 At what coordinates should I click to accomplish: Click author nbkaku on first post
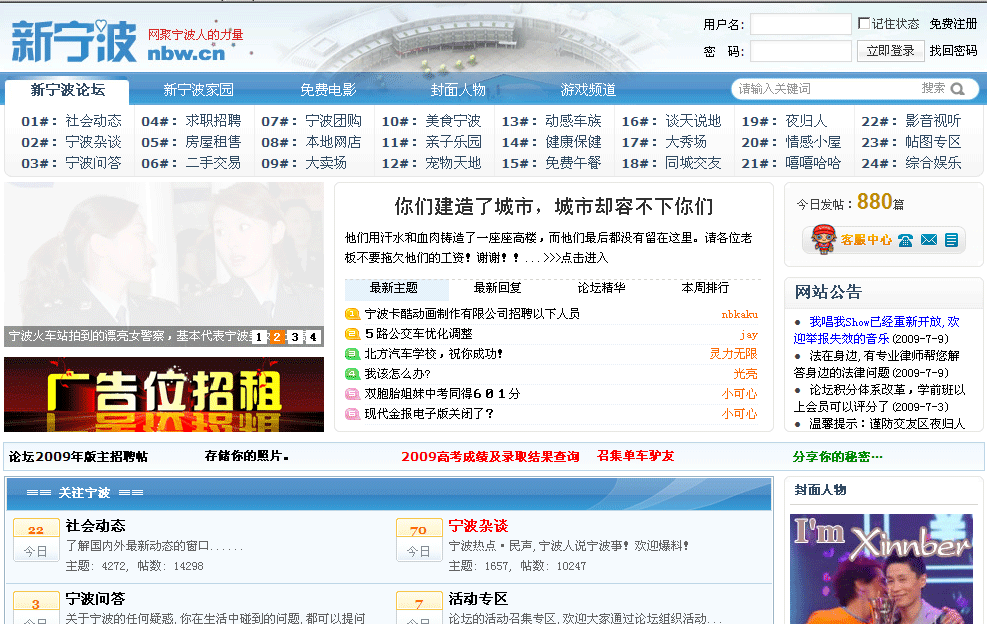click(x=740, y=314)
